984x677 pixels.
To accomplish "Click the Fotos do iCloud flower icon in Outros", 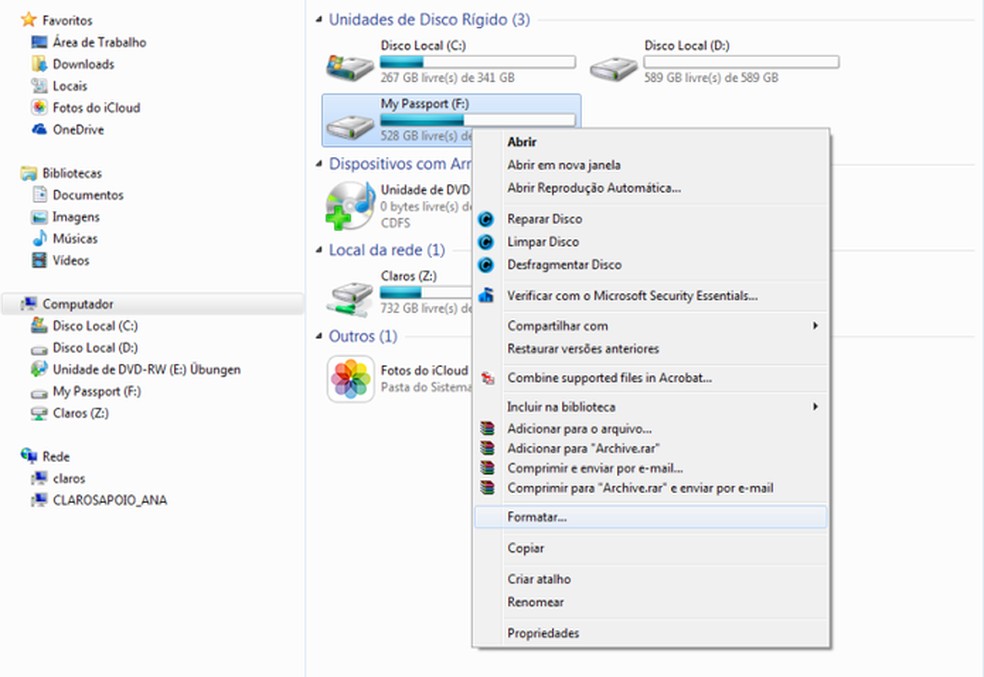I will (351, 379).
